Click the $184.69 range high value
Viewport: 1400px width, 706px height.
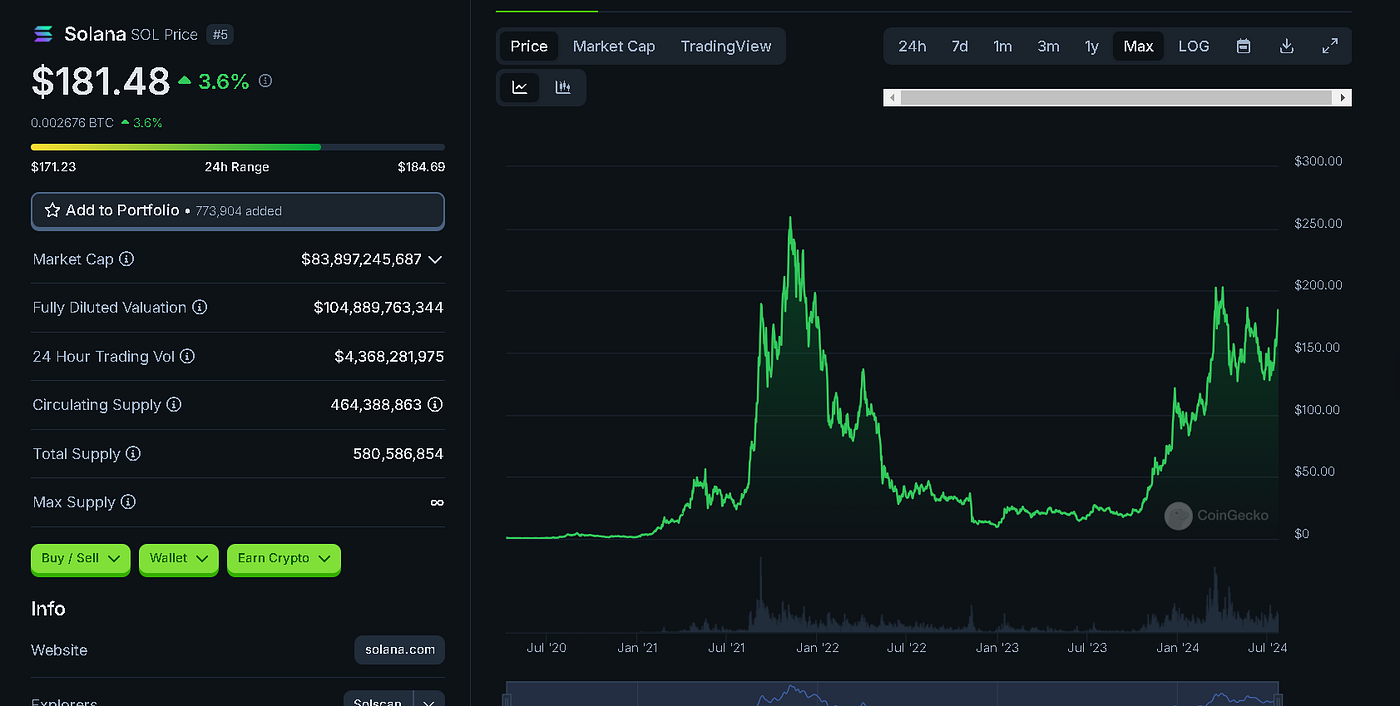pyautogui.click(x=421, y=167)
